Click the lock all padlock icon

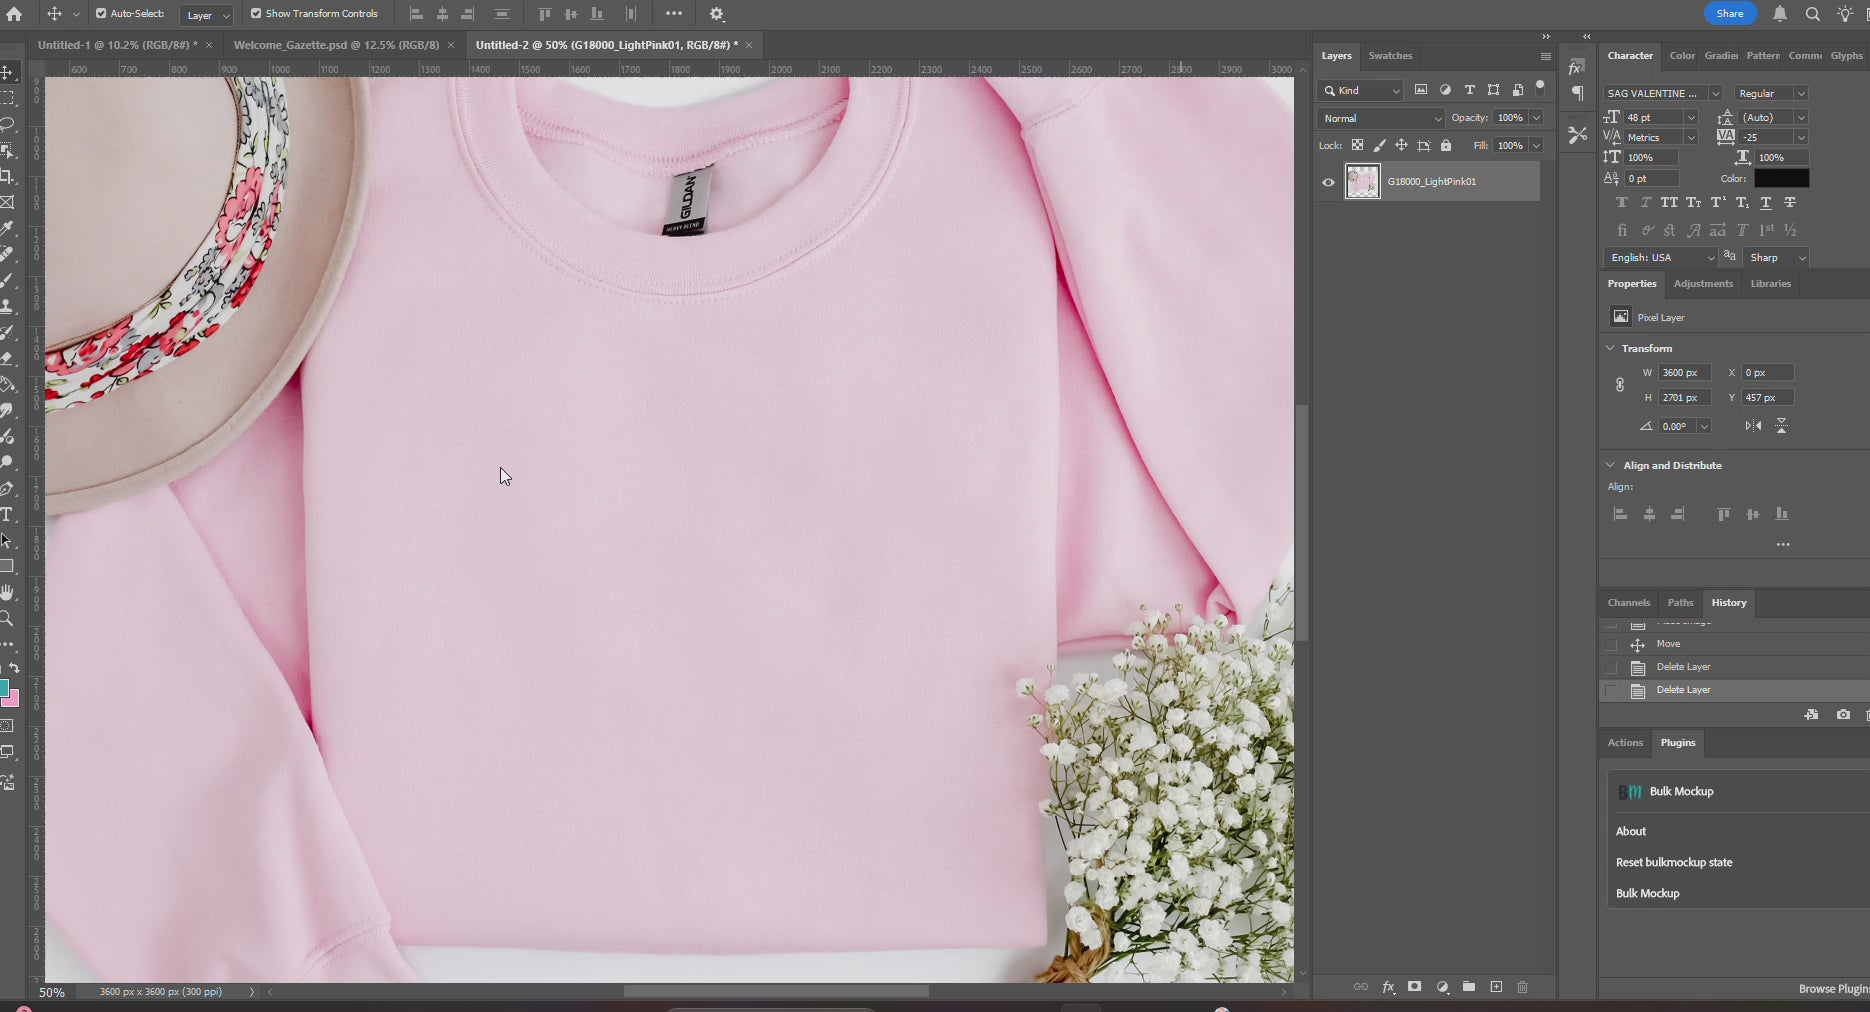coord(1446,146)
